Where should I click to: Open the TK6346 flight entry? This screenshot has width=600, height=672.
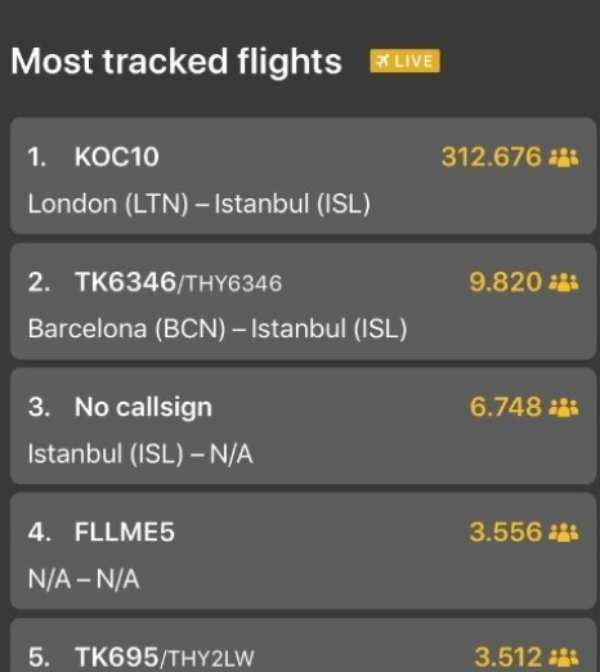click(x=303, y=301)
